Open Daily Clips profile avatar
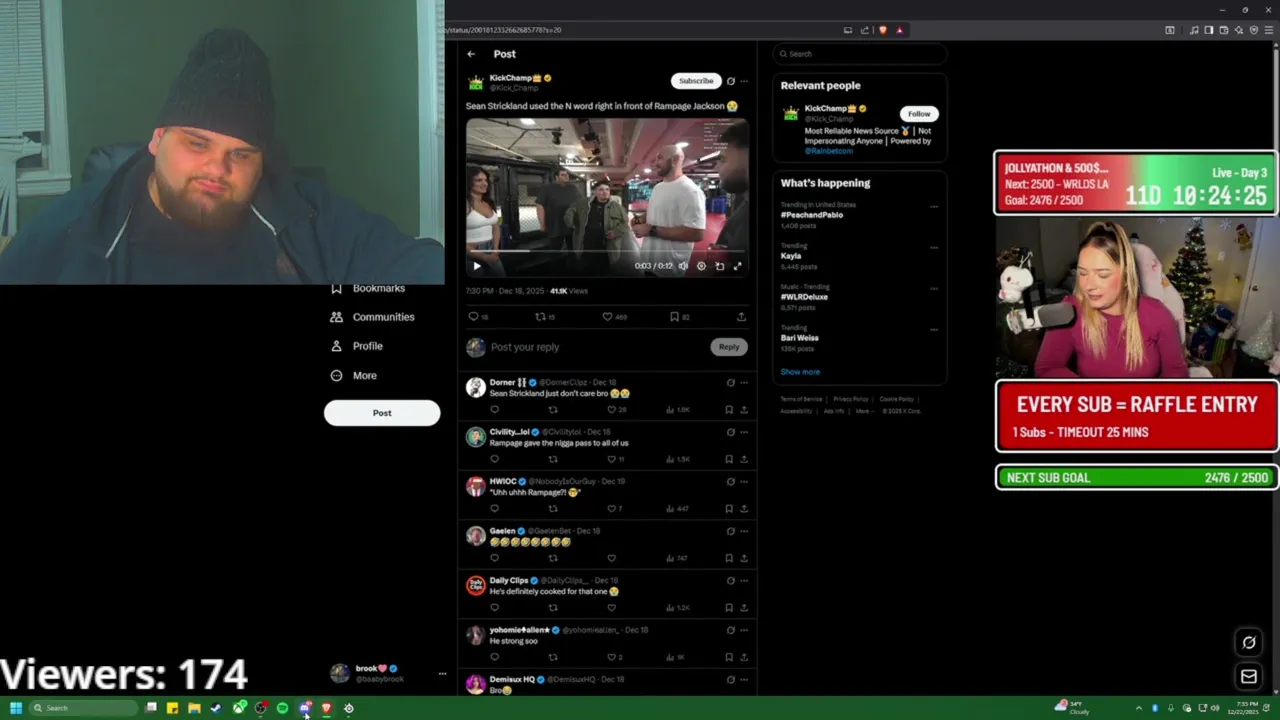 pyautogui.click(x=476, y=585)
